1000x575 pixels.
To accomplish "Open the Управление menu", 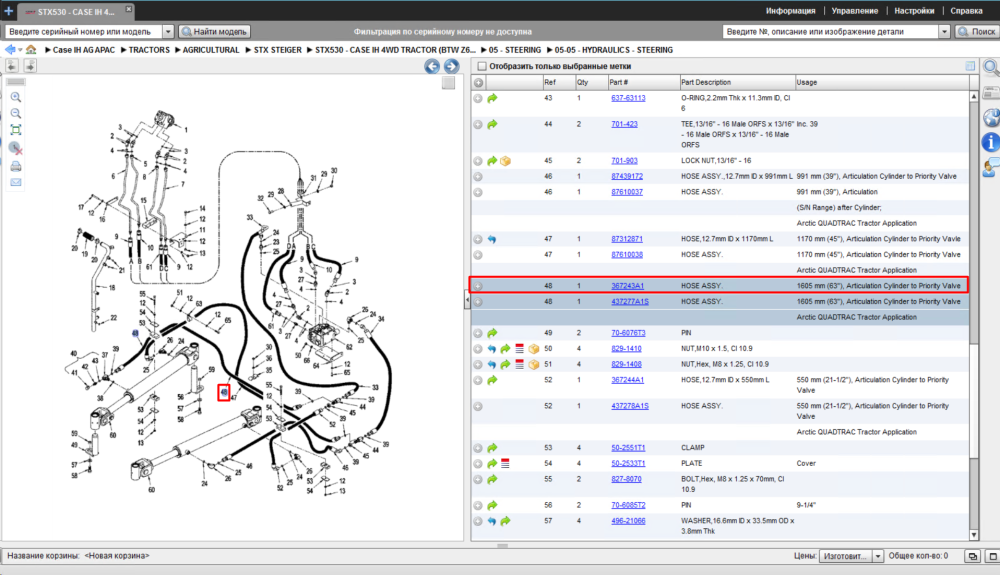I will 855,11.
